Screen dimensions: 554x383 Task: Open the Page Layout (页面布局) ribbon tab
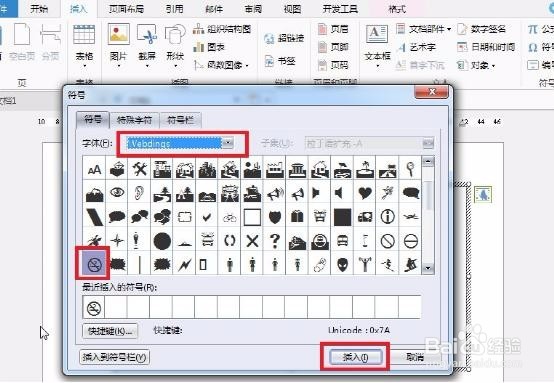point(126,8)
